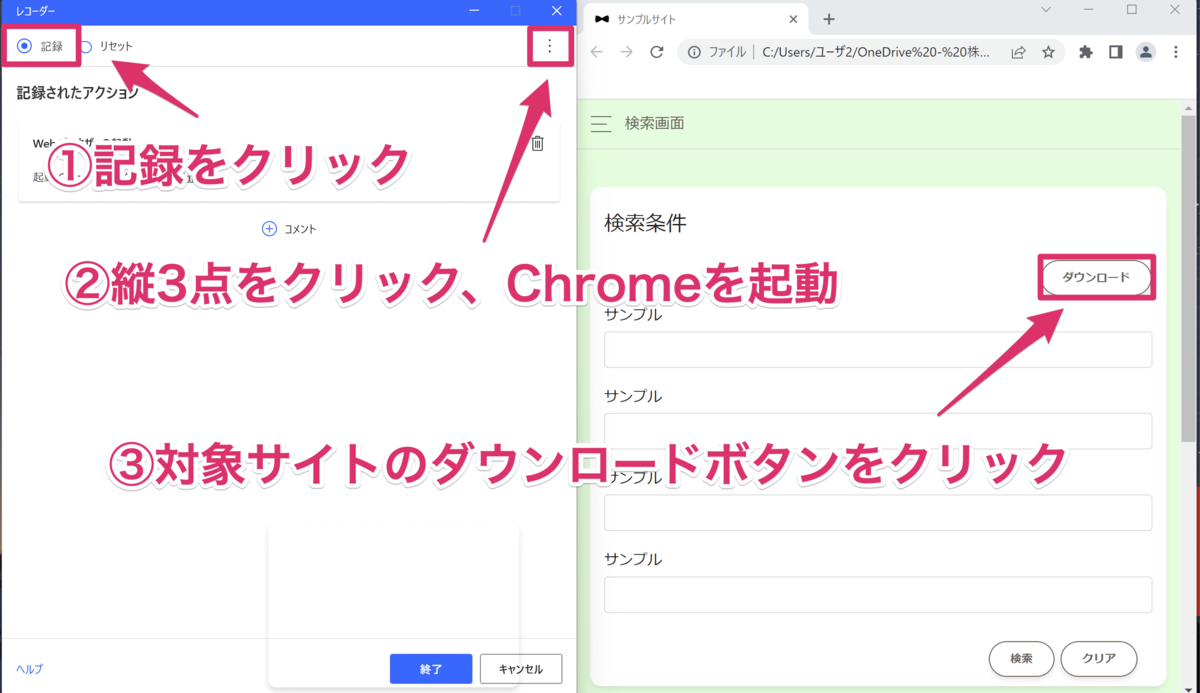
Task: Delete the Webブラウザーの起動 action with the trash icon
Action: 538,143
